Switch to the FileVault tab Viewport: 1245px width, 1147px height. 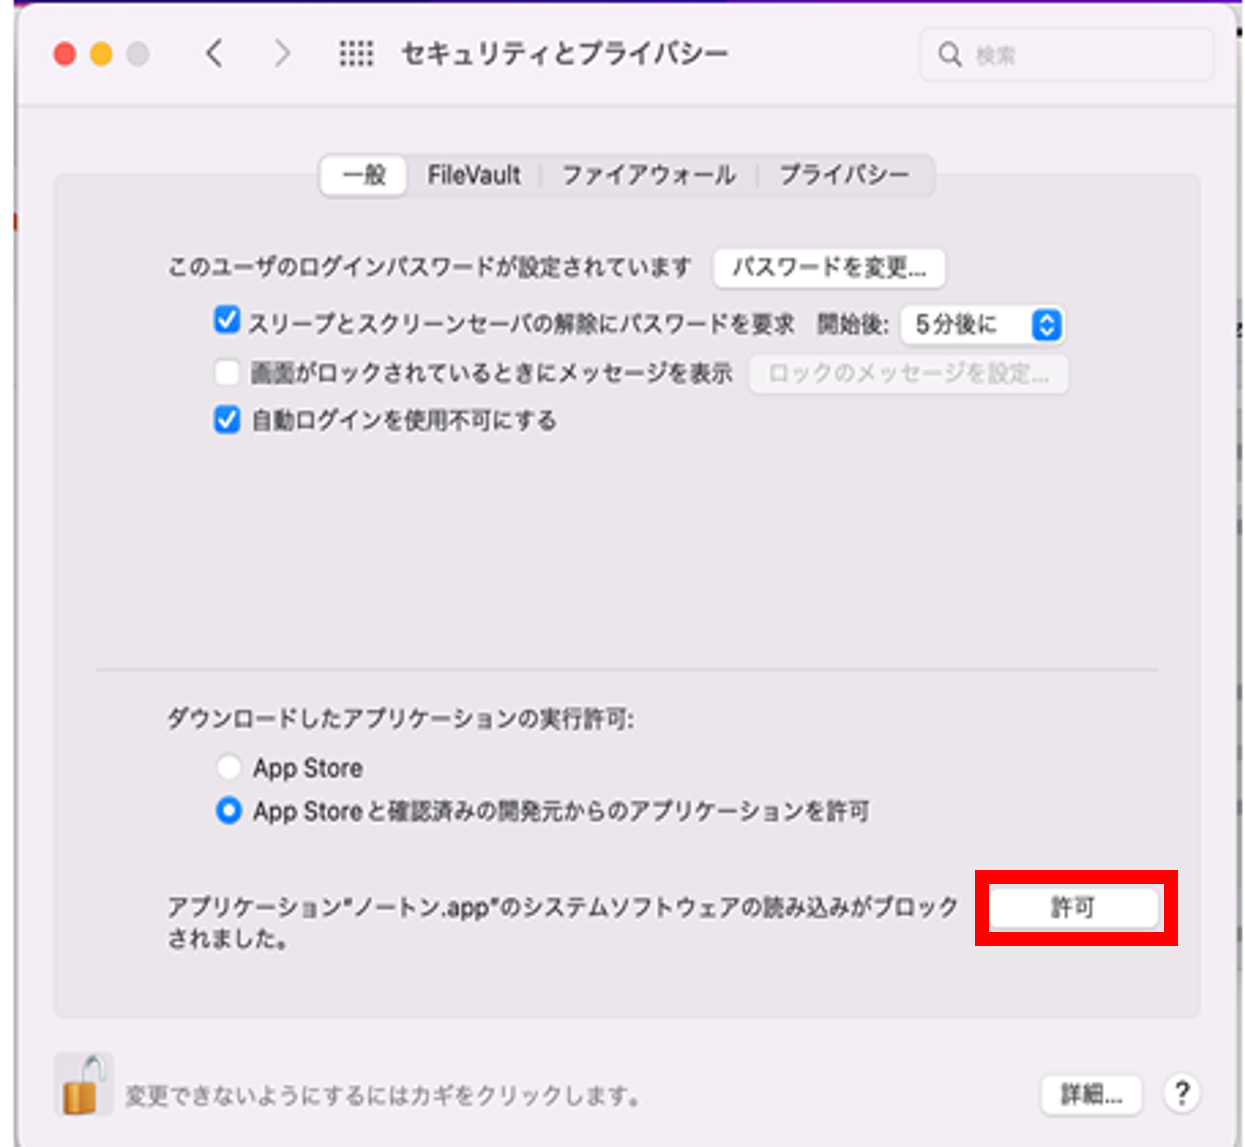tap(474, 175)
